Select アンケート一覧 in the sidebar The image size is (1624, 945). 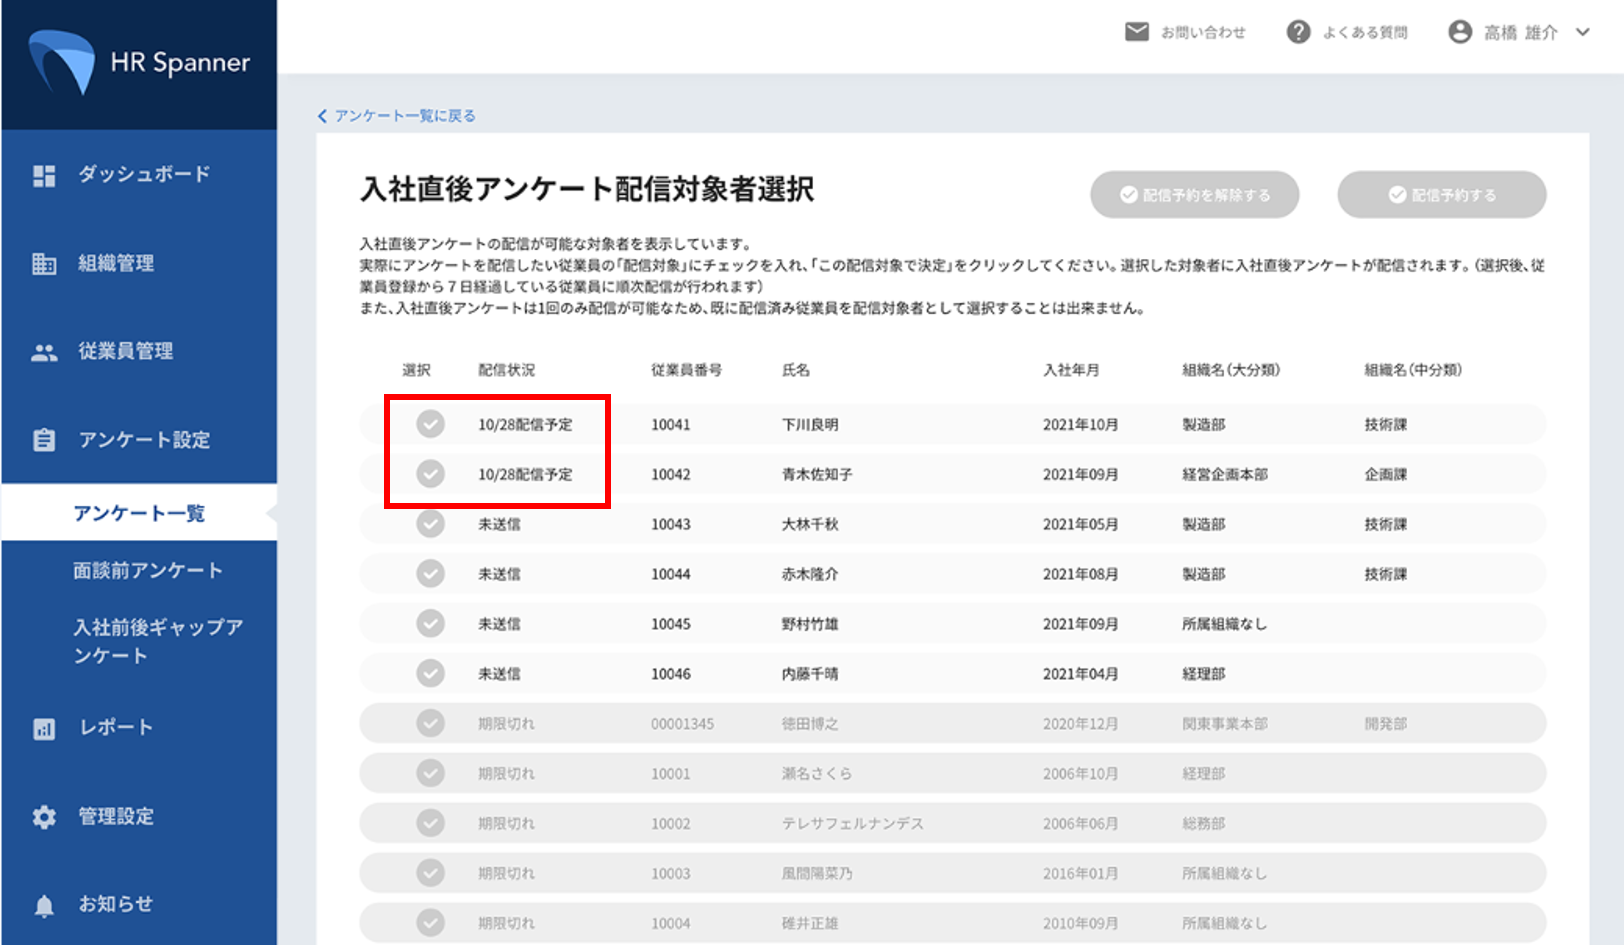(139, 513)
